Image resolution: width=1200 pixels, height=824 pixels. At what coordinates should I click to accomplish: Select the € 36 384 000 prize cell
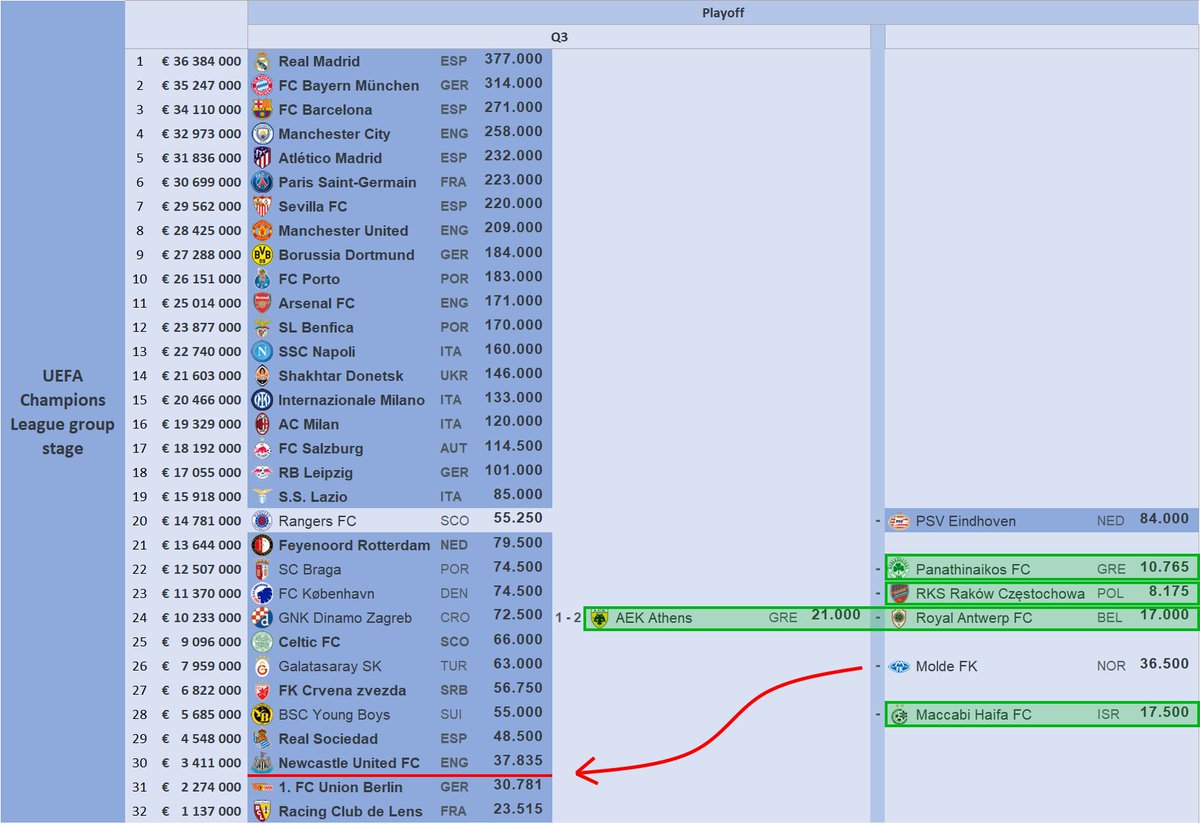pos(201,61)
